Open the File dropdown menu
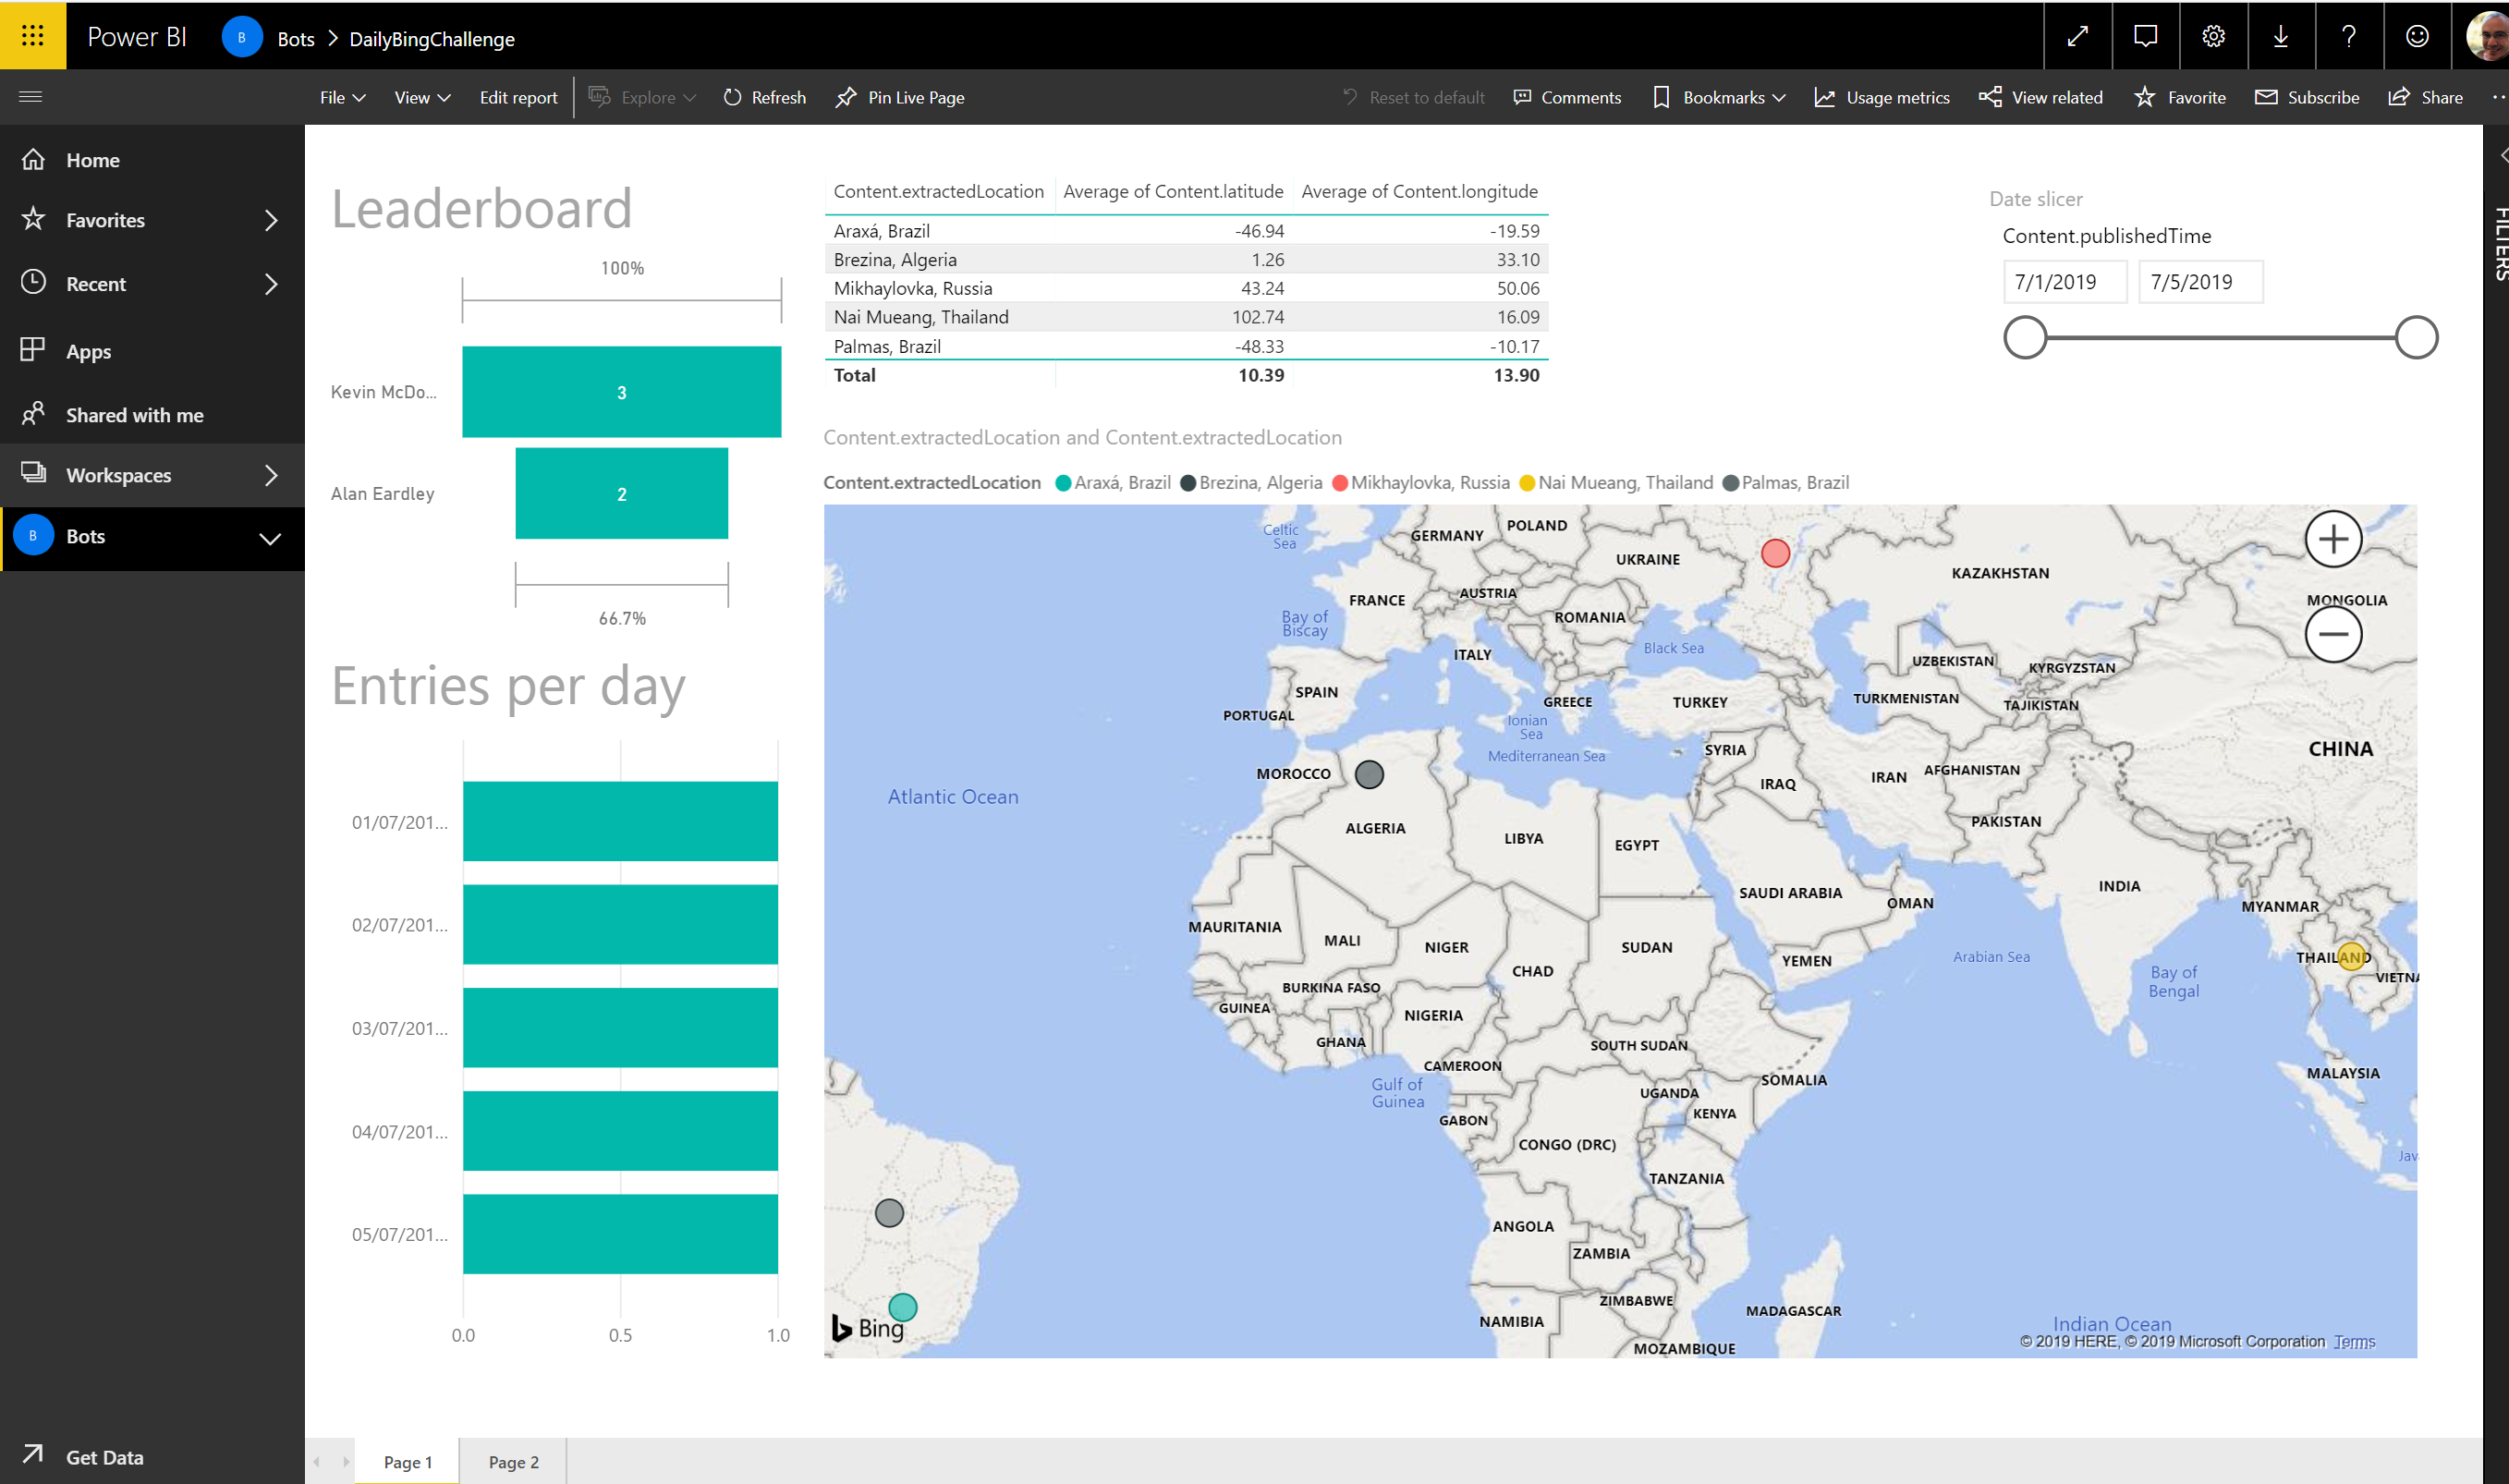Image resolution: width=2509 pixels, height=1484 pixels. (x=343, y=97)
